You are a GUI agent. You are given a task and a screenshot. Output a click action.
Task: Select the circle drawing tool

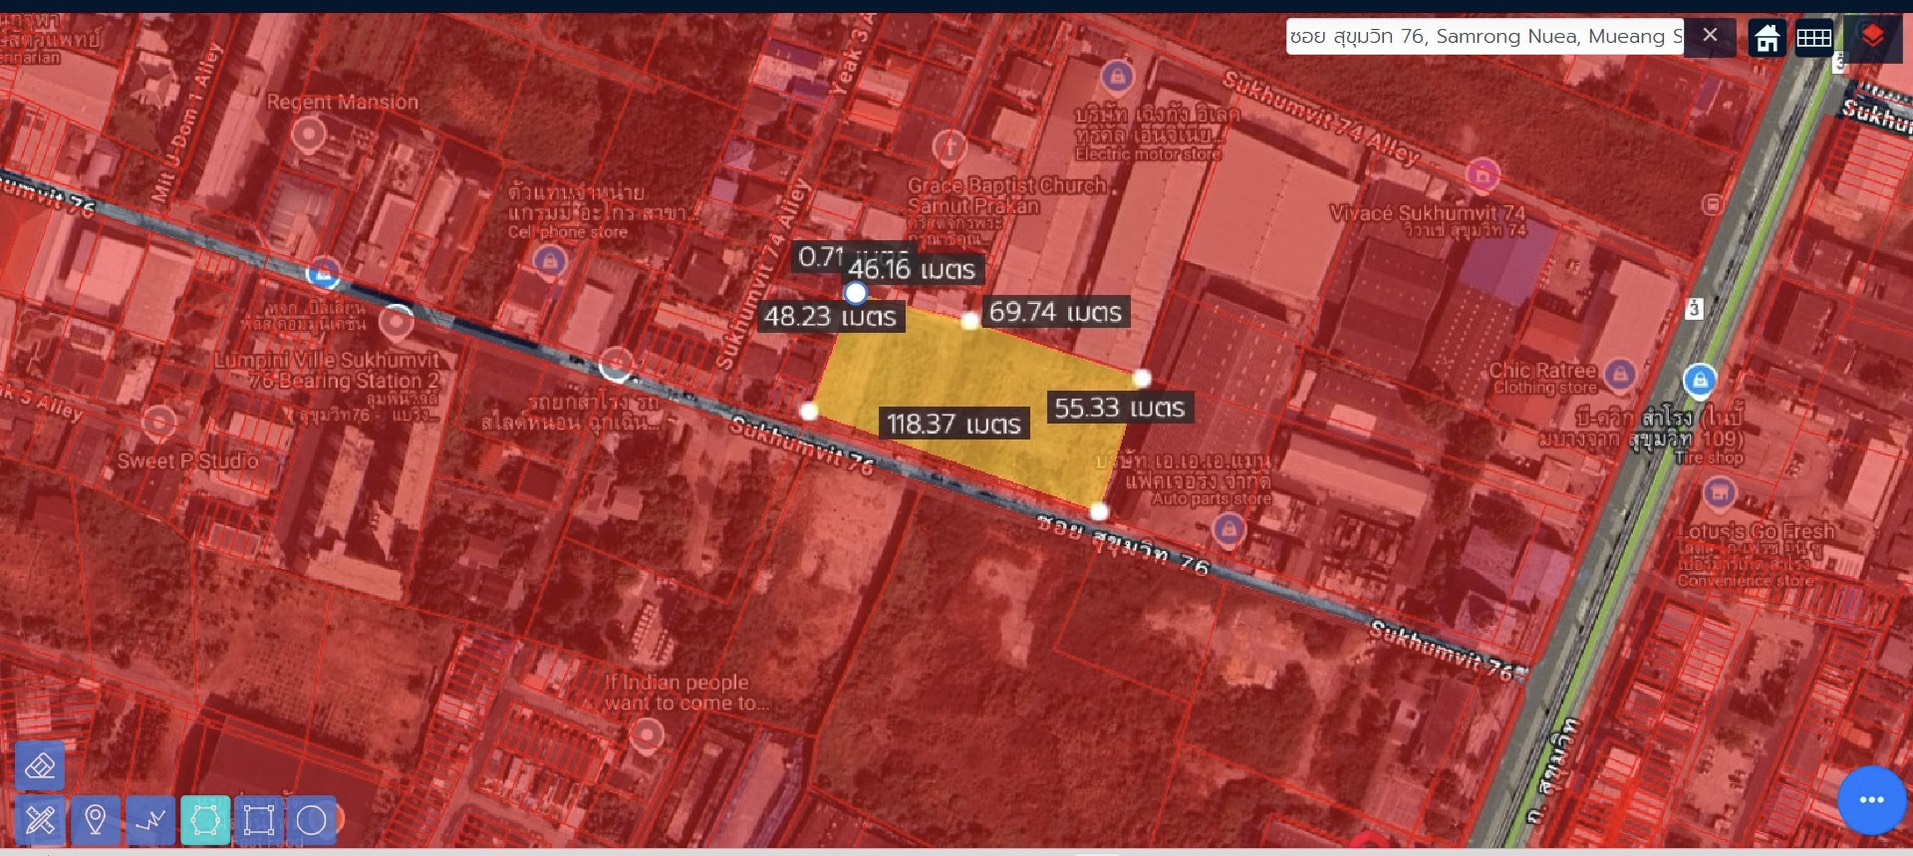click(x=312, y=821)
